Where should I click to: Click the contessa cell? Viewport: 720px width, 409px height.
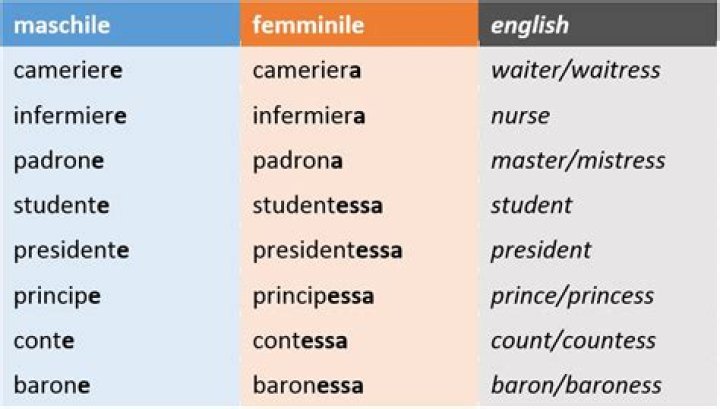point(300,341)
